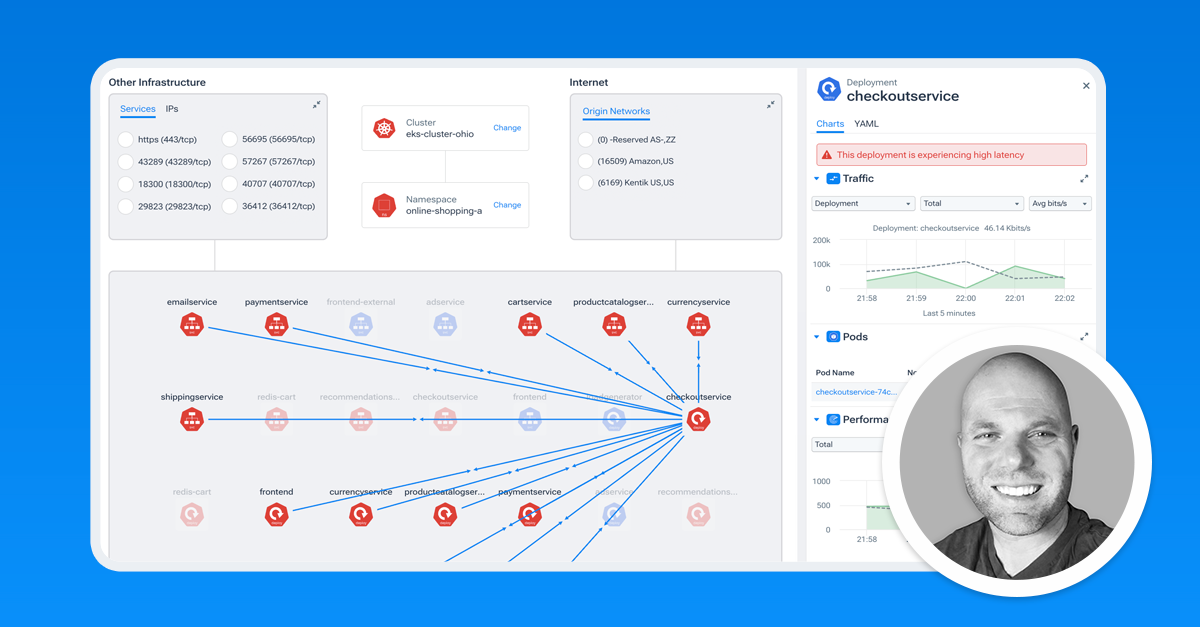Click the emailservice node icon
The height and width of the screenshot is (627, 1200).
(191, 324)
